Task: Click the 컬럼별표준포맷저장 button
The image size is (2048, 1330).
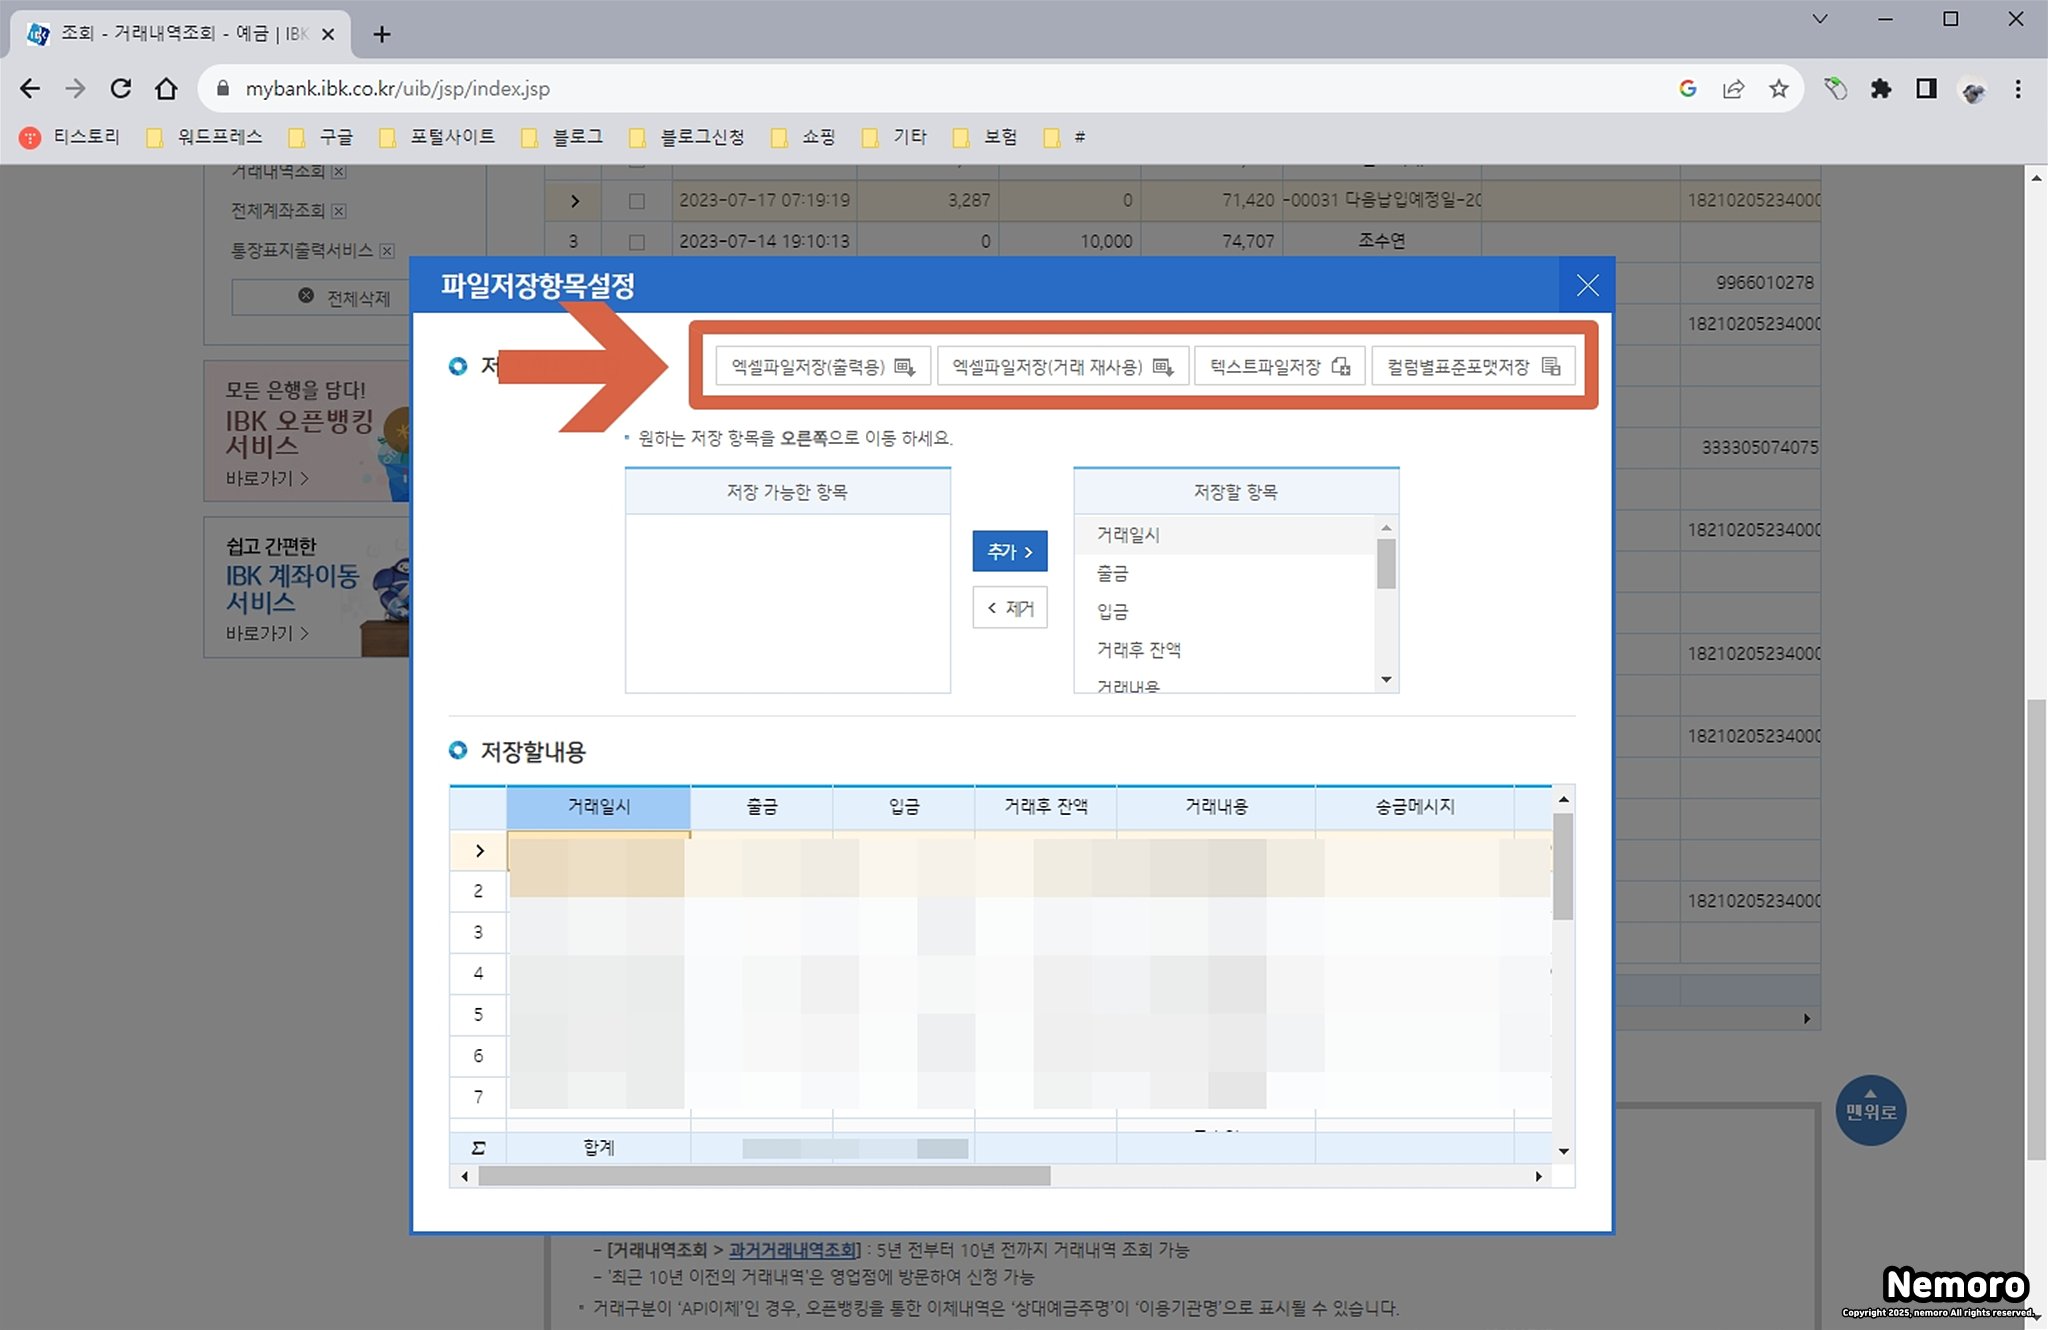Action: [1472, 367]
